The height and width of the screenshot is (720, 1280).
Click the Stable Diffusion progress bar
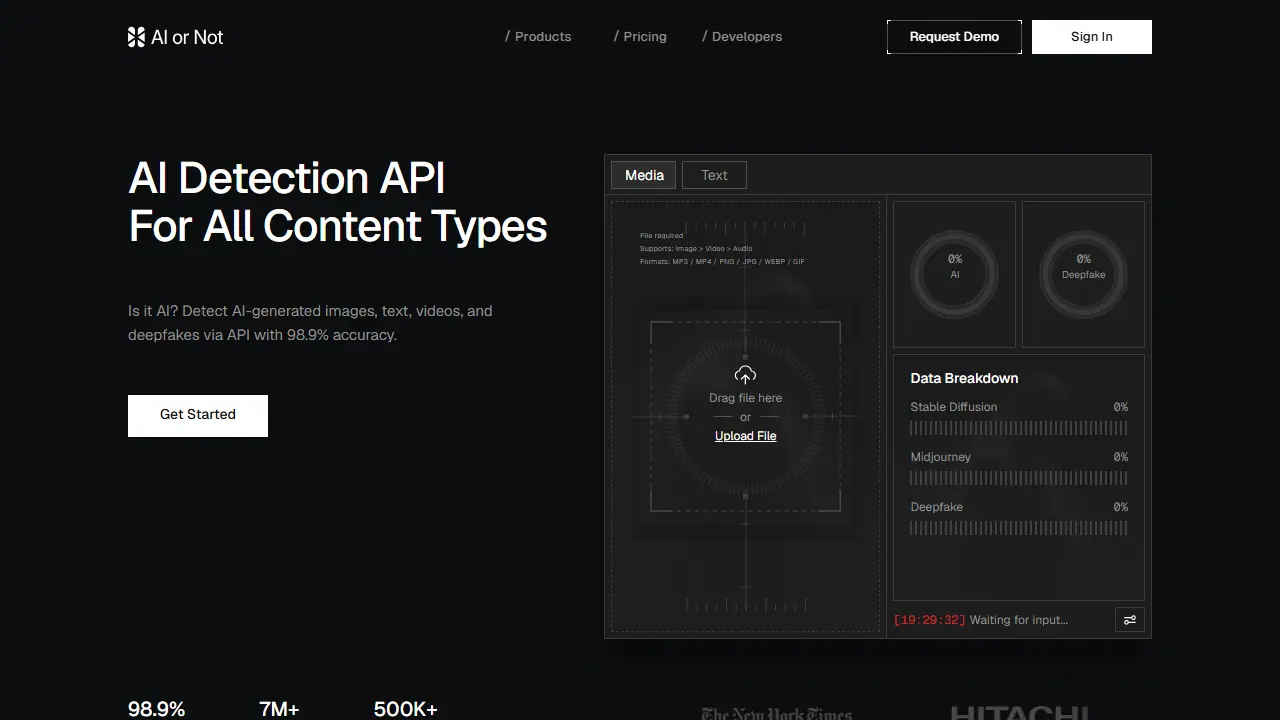1019,428
